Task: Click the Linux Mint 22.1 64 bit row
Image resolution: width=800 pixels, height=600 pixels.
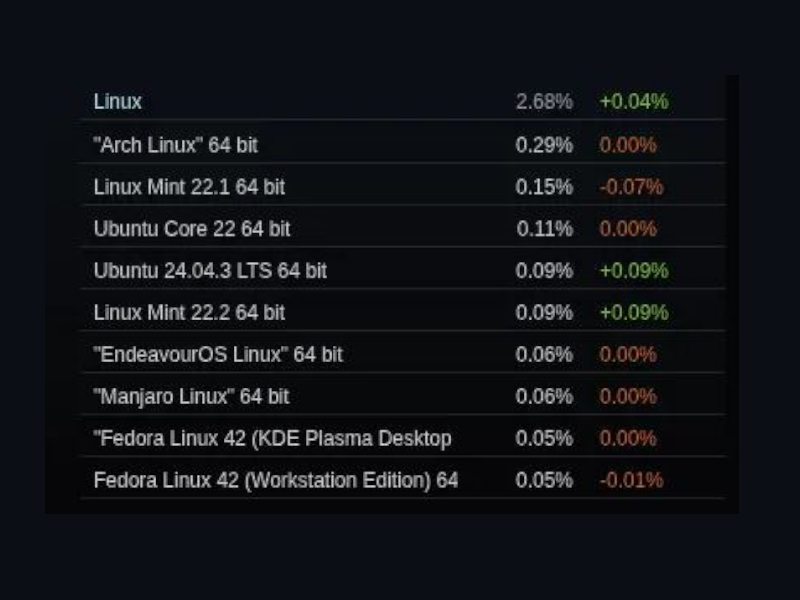Action: pos(189,187)
